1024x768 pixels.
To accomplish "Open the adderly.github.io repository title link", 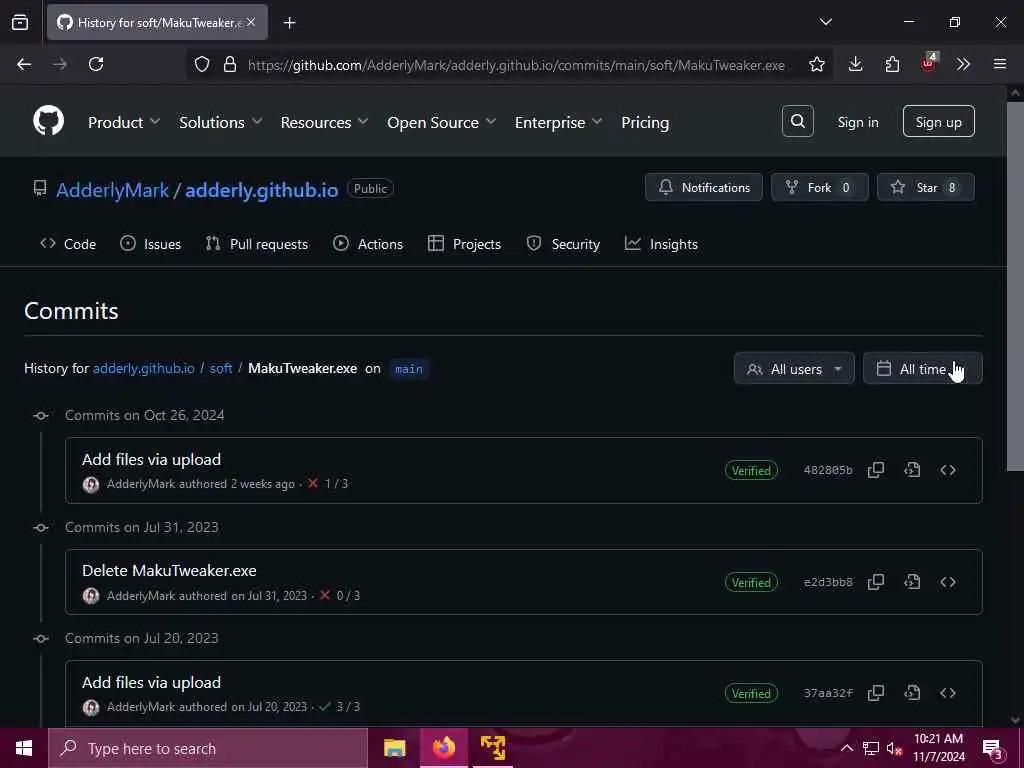I will [x=262, y=190].
